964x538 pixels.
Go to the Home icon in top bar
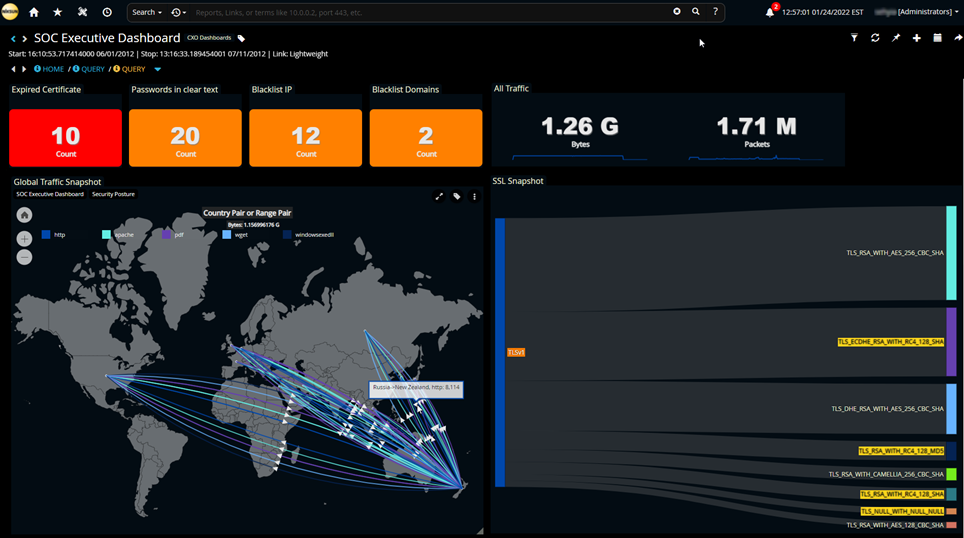[x=34, y=12]
